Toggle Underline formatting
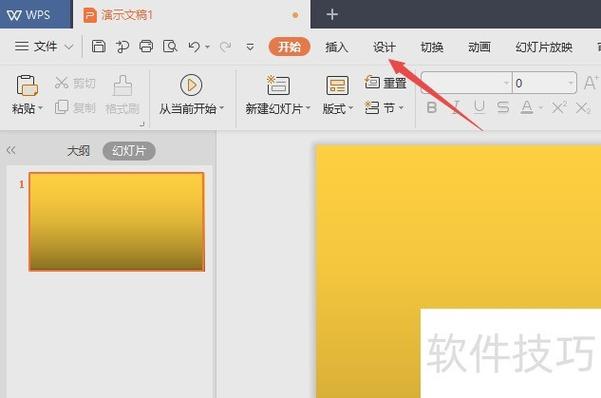Viewport: 601px width, 398px height. (479, 108)
